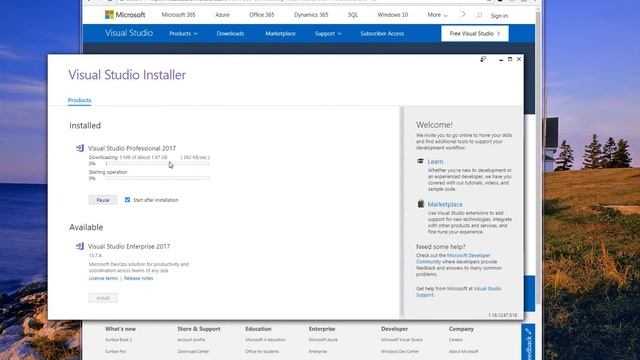Open the Marketplace link in Welcome panel
Viewport: 640px width, 360px height.
coord(445,204)
